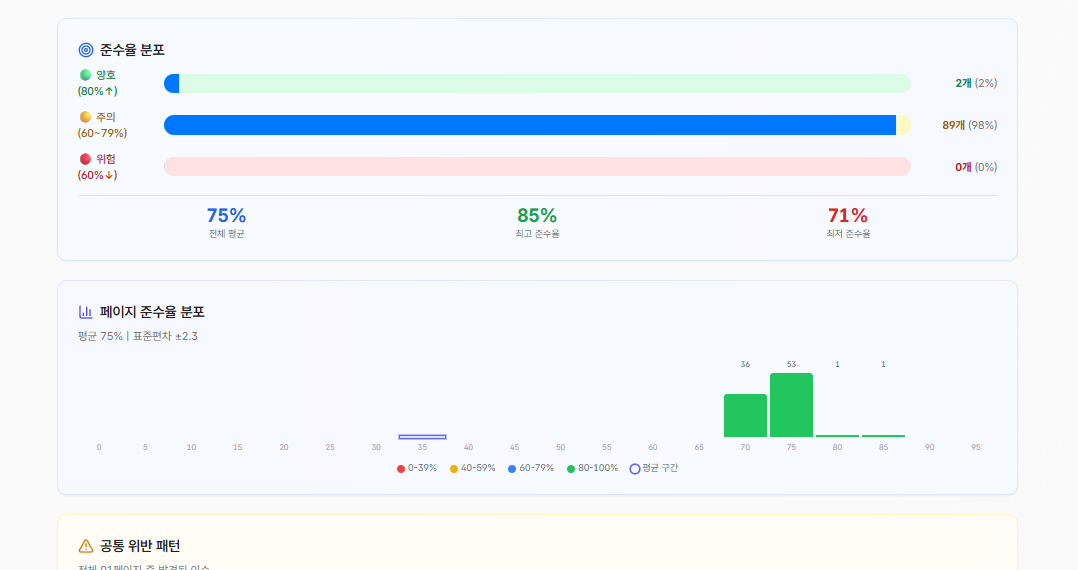Click the 71% 최저 준수율 value
Screen dimensions: 1078x570
(848, 216)
